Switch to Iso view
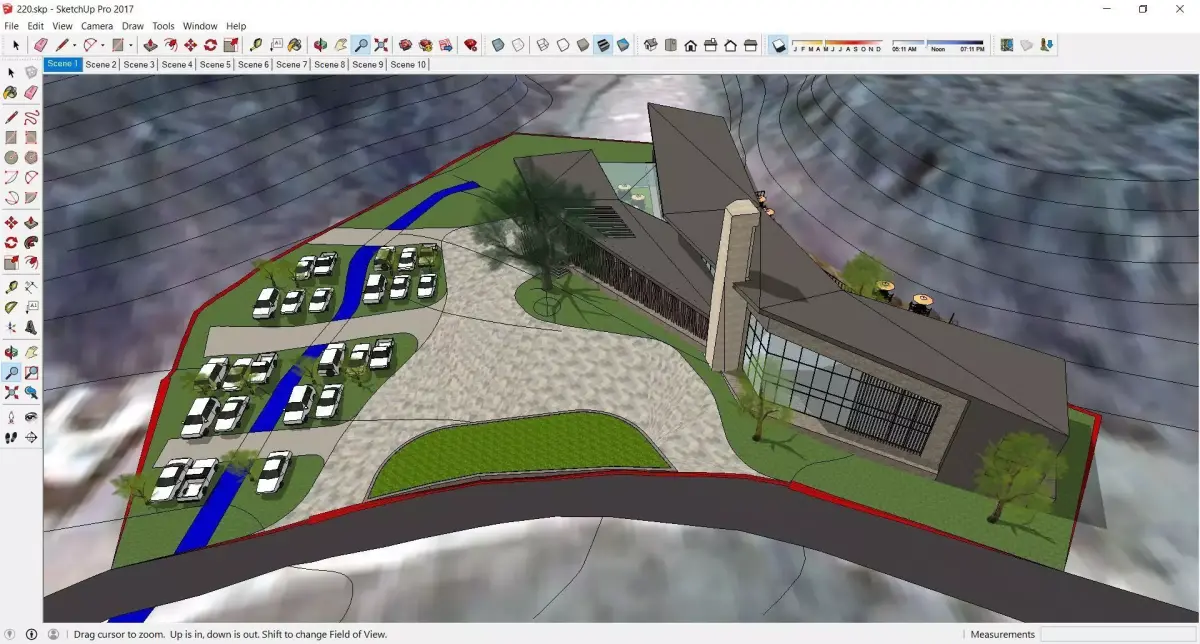Viewport: 1200px width, 644px height. [x=650, y=45]
